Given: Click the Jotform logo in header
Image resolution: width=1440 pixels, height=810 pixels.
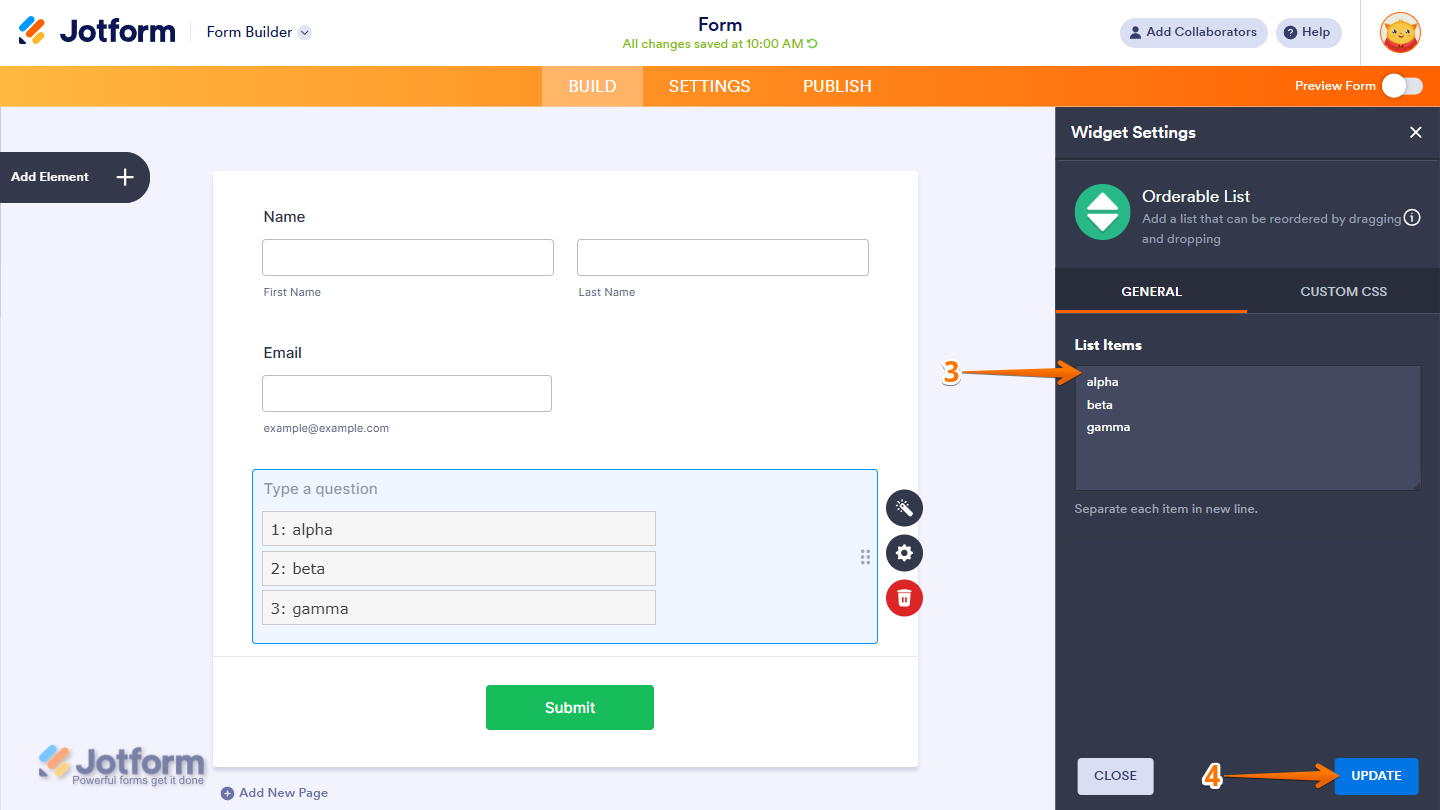Looking at the screenshot, I should [97, 31].
